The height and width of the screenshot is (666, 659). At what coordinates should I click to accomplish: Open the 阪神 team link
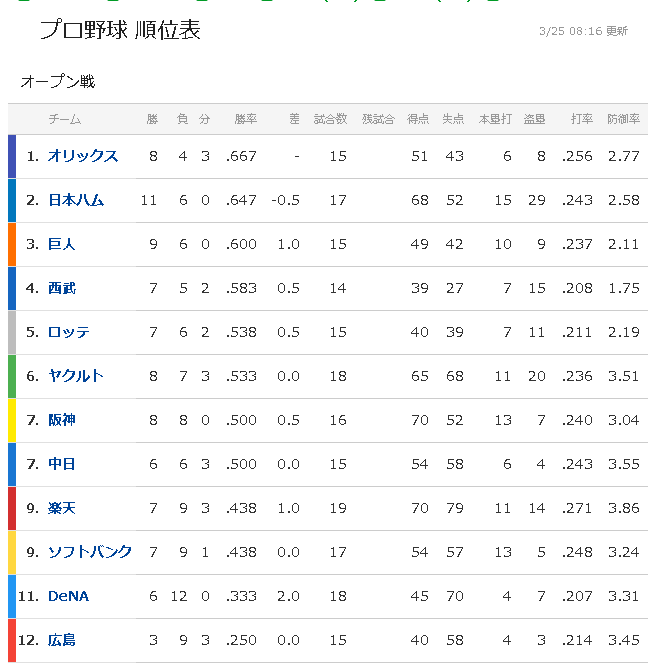[62, 420]
